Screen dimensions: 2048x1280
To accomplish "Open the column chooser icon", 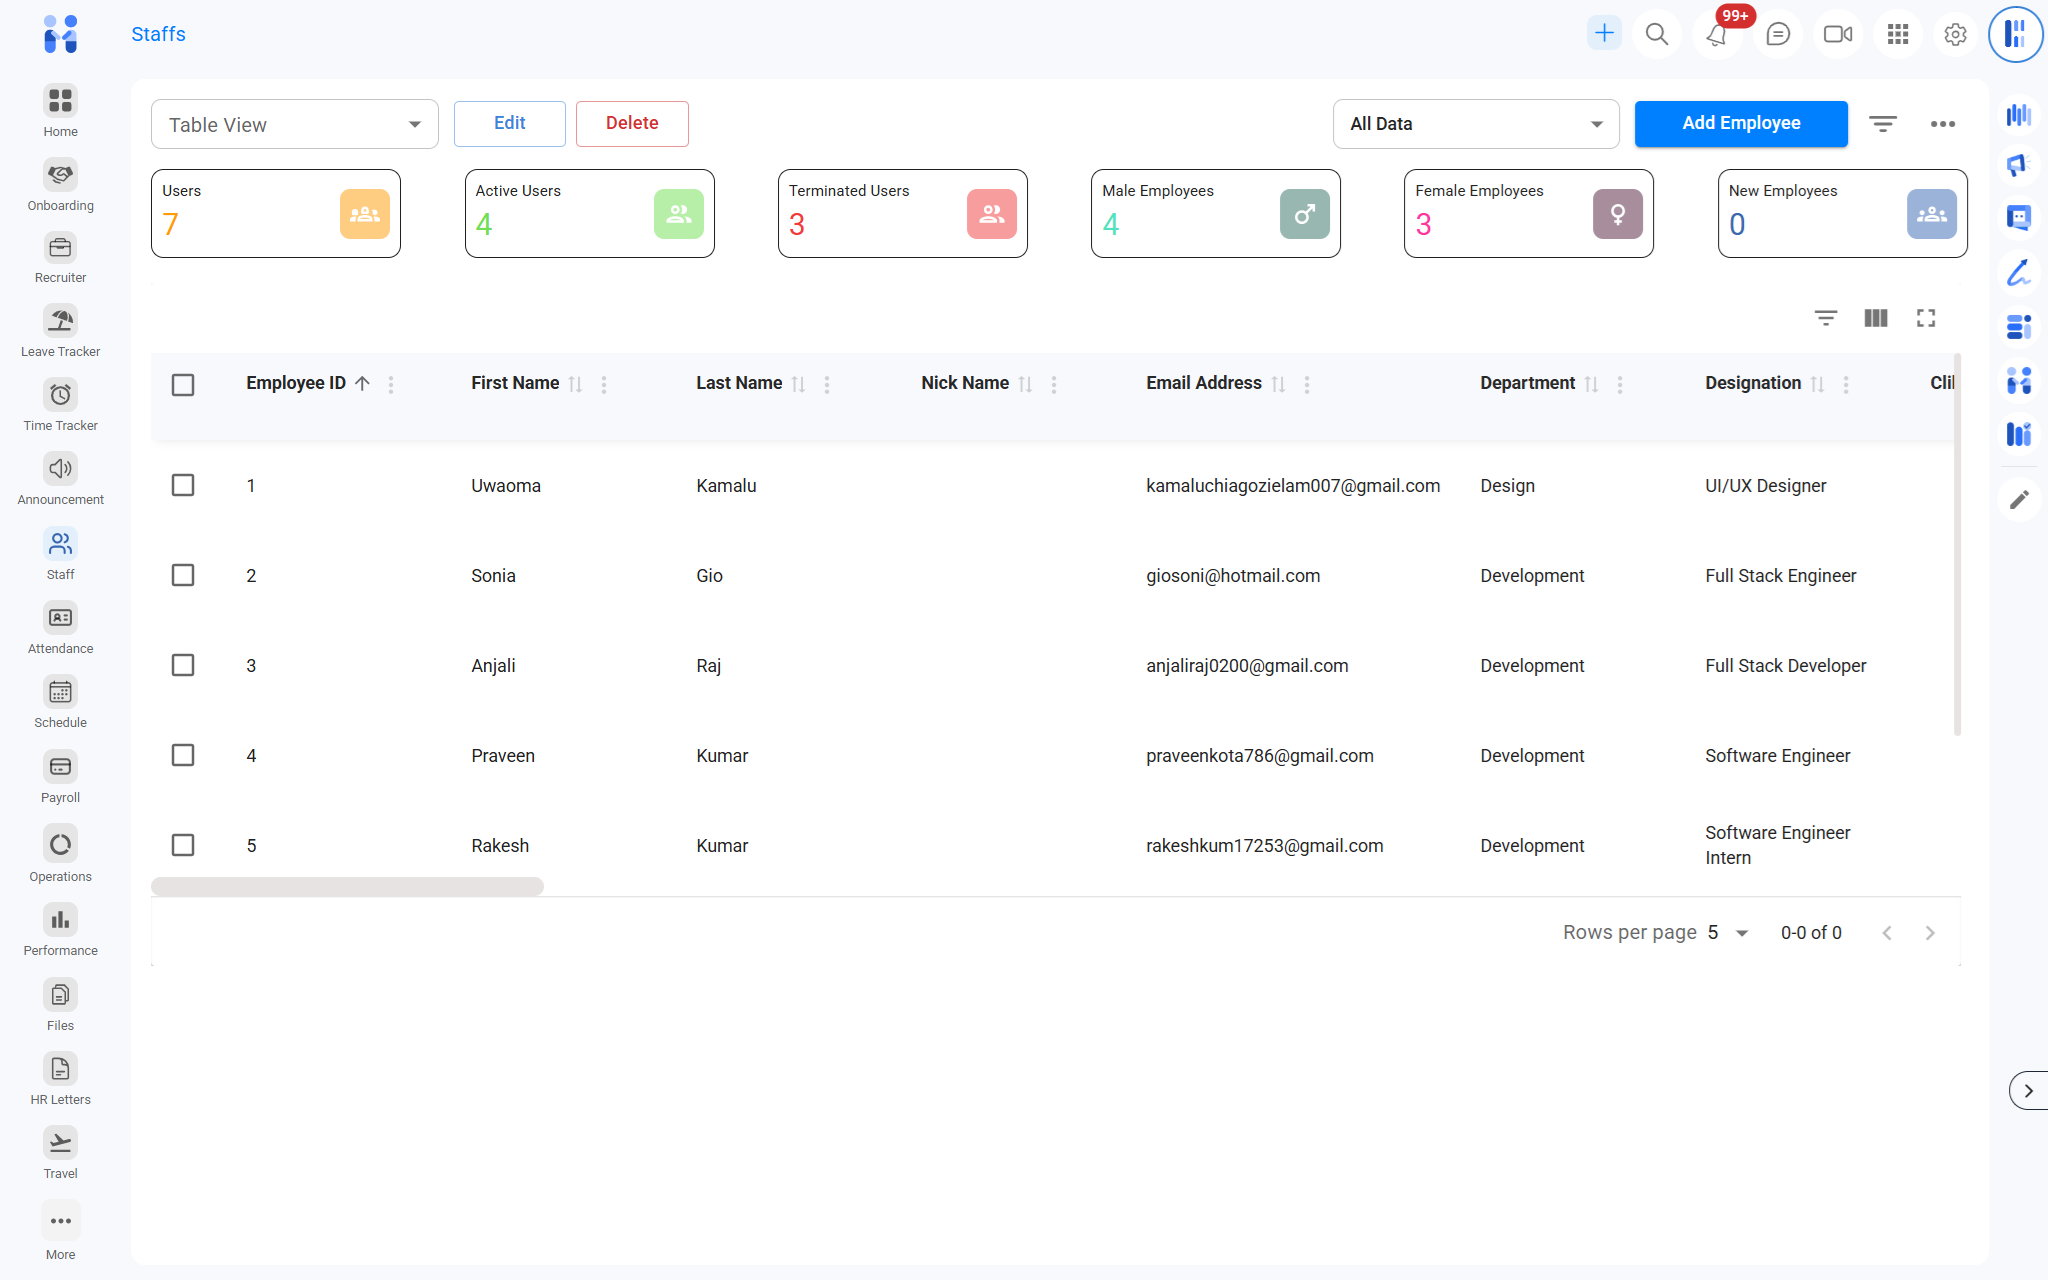I will pyautogui.click(x=1875, y=318).
